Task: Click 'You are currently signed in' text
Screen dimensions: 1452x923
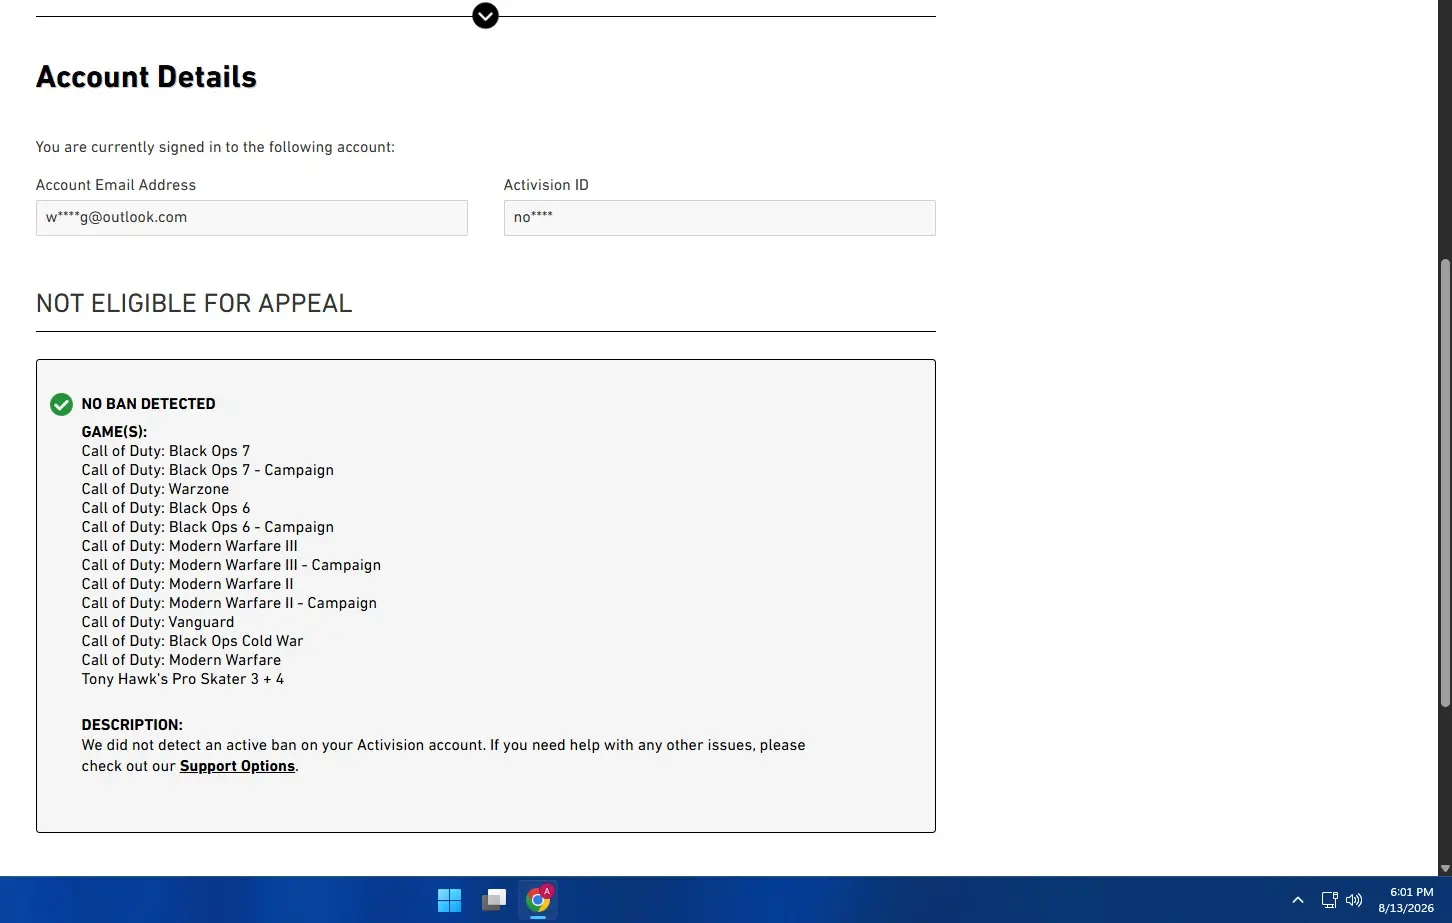Action: (215, 147)
